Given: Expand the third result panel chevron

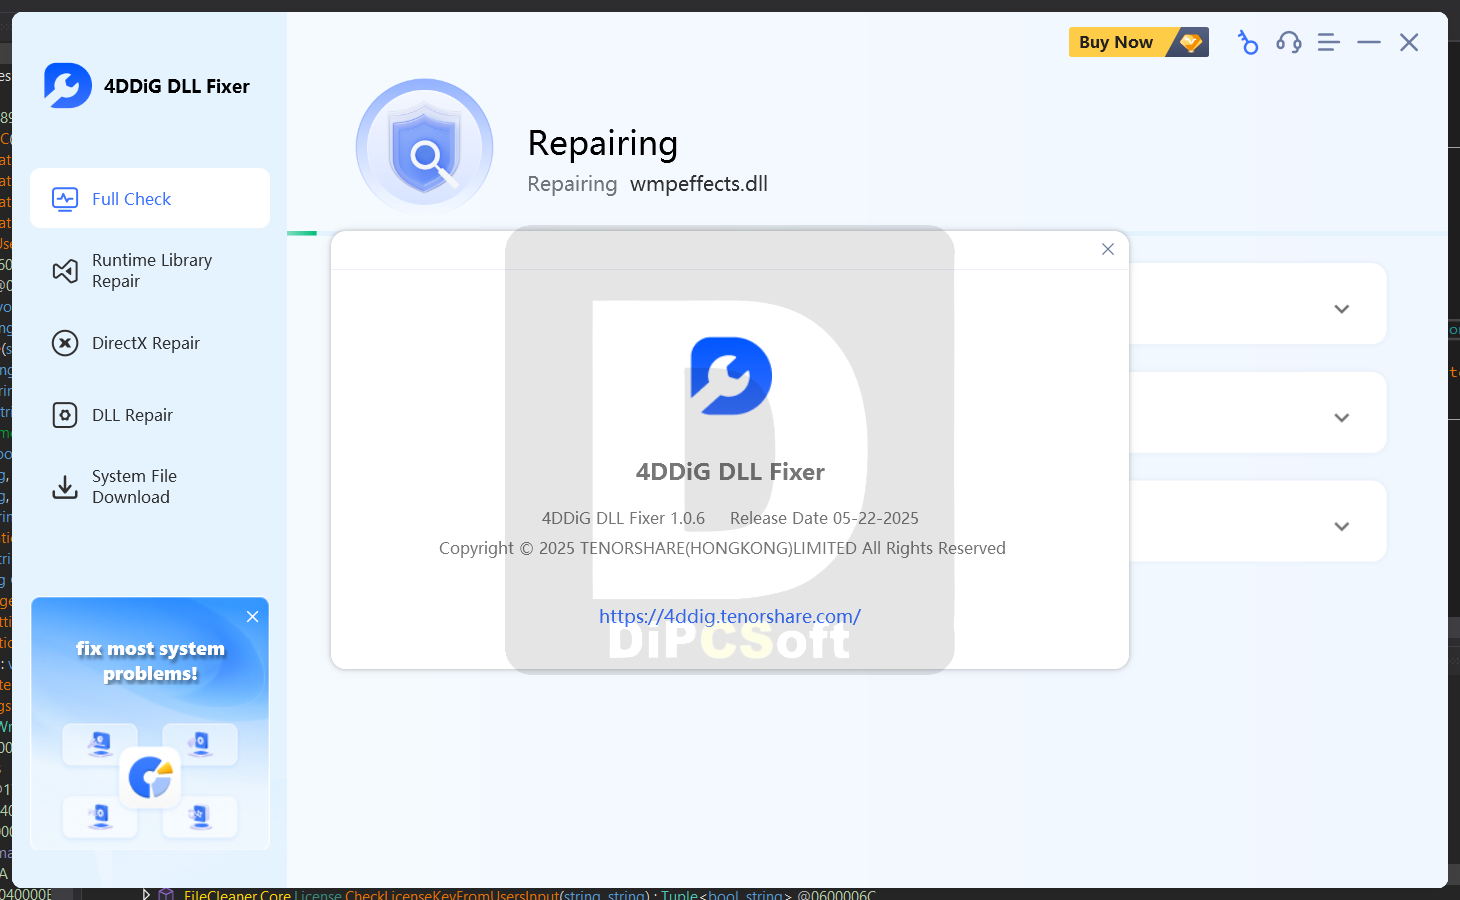Looking at the screenshot, I should [1342, 527].
